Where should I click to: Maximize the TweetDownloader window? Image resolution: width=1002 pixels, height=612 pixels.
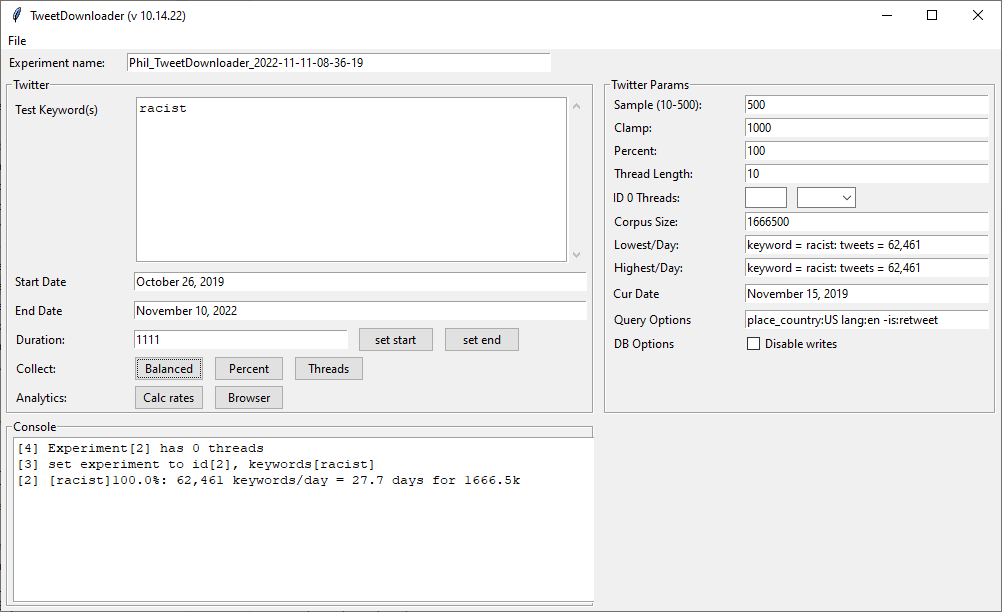coord(932,15)
